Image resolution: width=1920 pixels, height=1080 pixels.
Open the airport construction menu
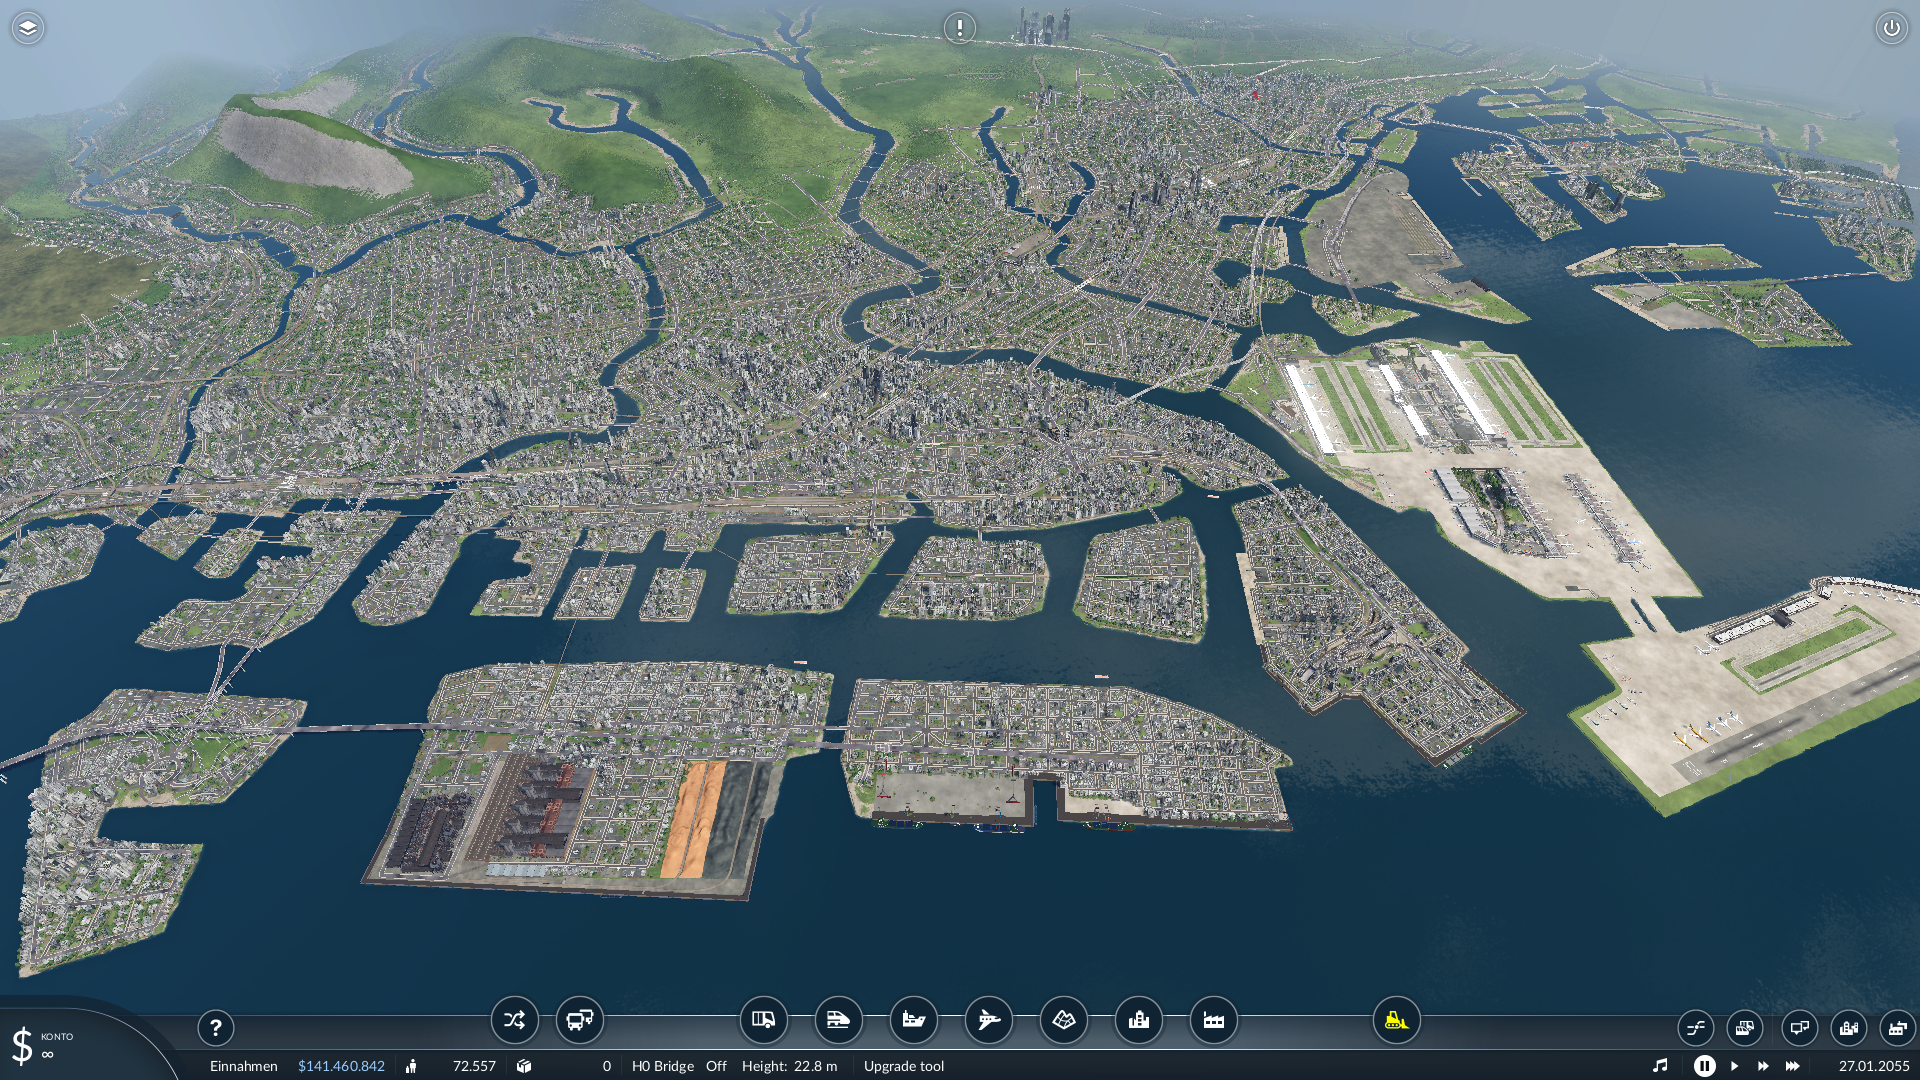click(x=989, y=1020)
